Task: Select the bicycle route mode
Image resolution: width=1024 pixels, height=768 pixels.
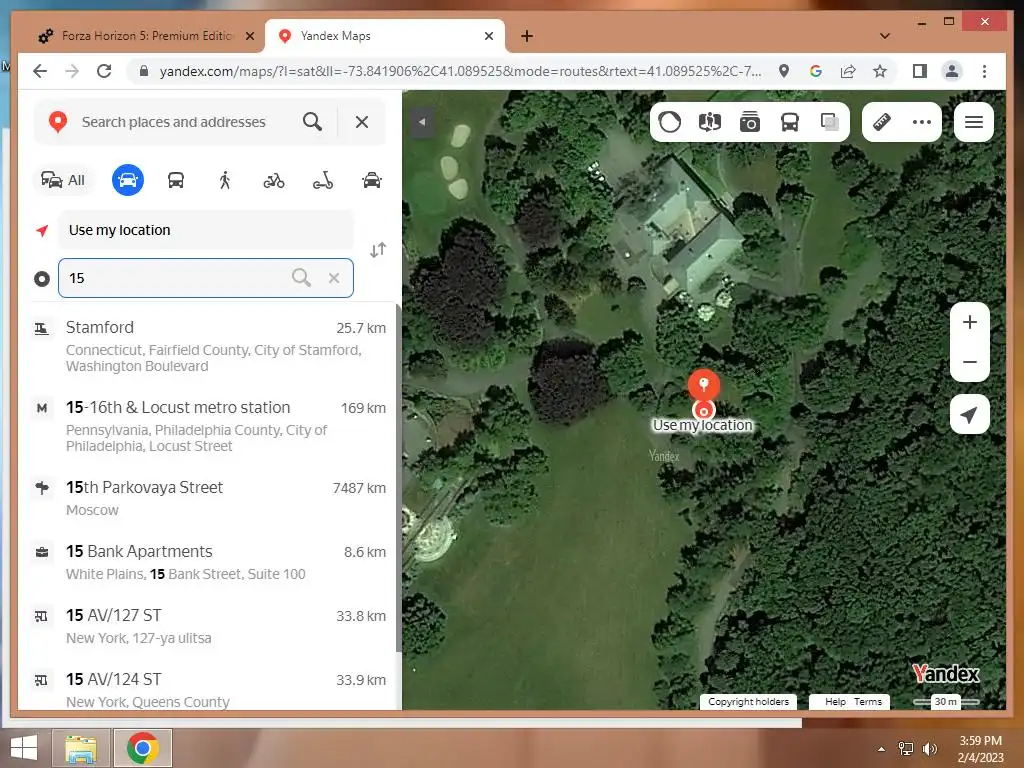Action: click(x=274, y=180)
